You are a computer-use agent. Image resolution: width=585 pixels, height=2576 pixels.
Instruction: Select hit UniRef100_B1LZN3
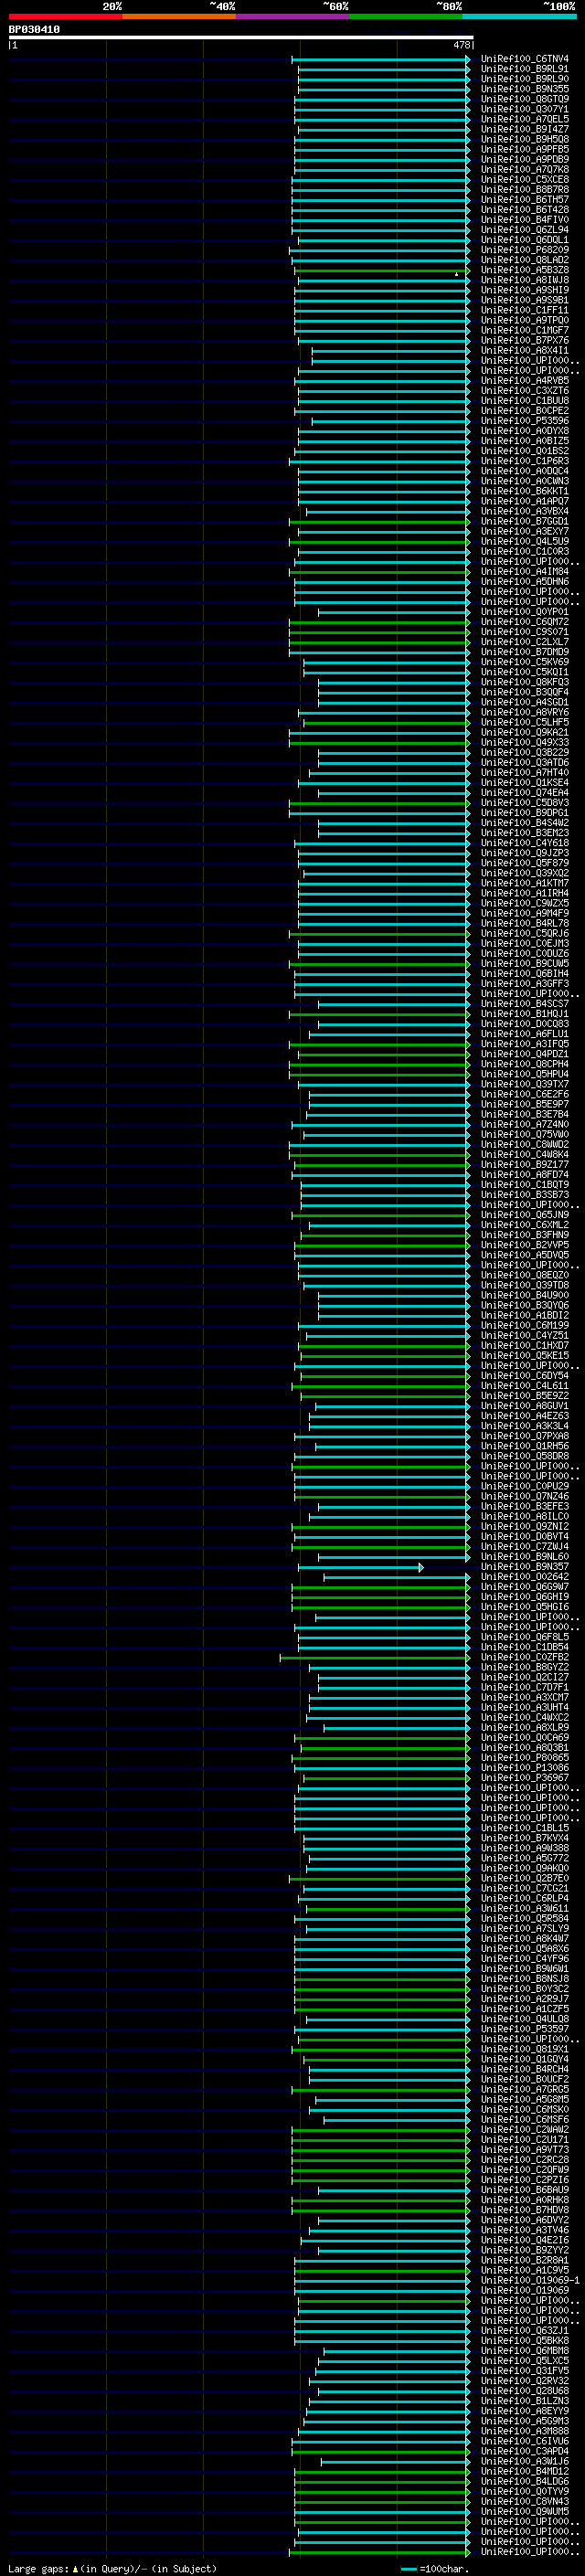pyautogui.click(x=525, y=2401)
